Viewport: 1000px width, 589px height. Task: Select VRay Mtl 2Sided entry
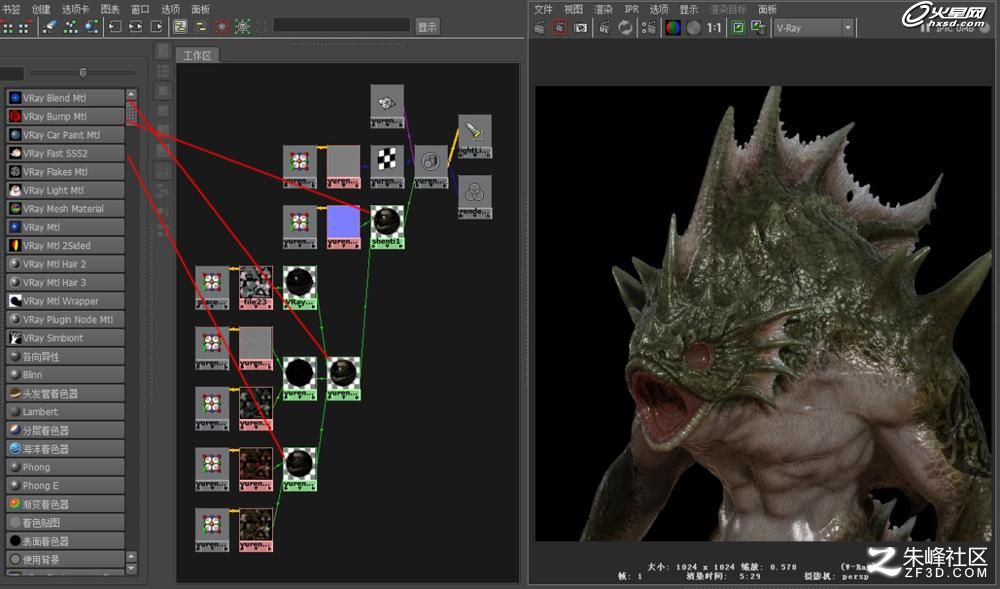[x=65, y=245]
